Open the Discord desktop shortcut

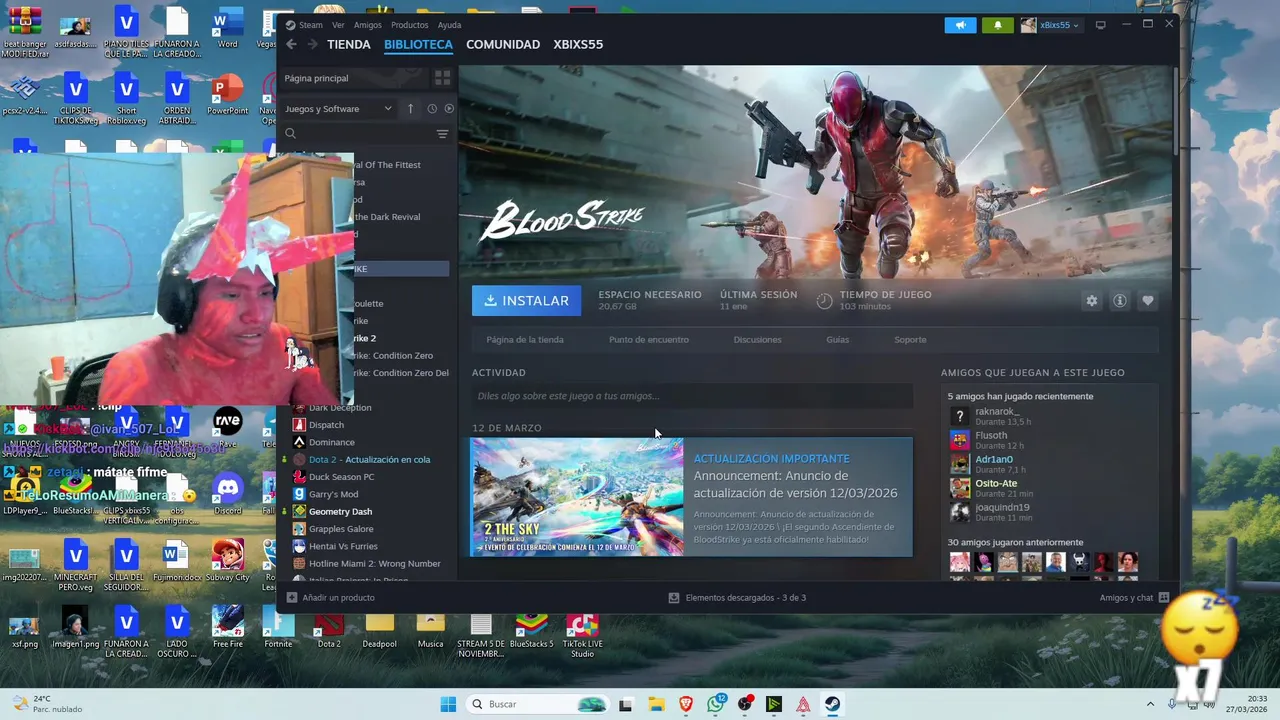coord(227,492)
